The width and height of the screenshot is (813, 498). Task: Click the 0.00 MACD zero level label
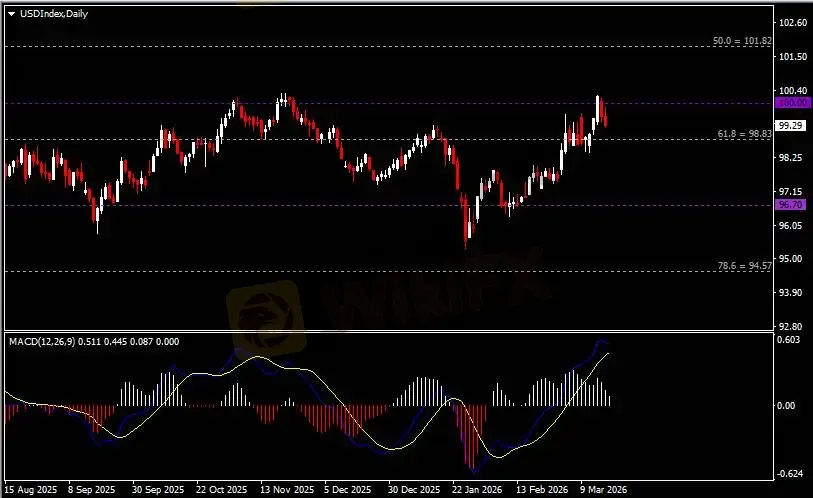pyautogui.click(x=789, y=406)
